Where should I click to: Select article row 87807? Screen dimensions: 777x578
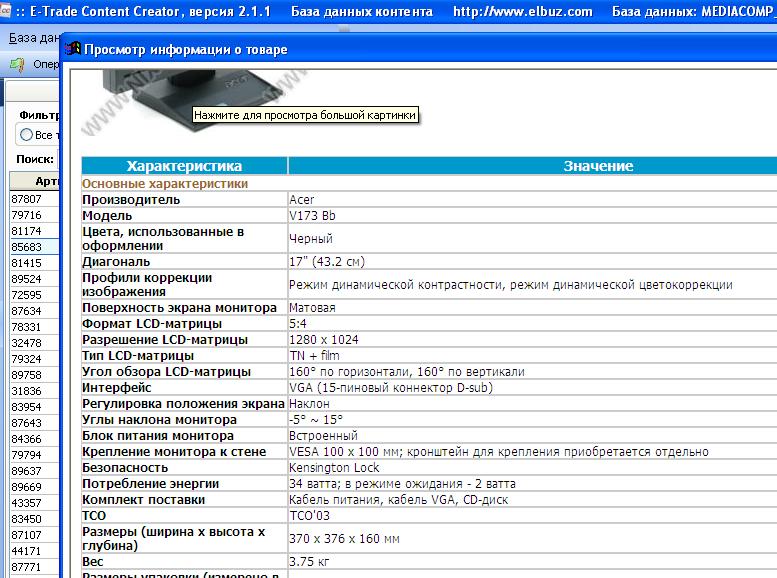[34, 199]
